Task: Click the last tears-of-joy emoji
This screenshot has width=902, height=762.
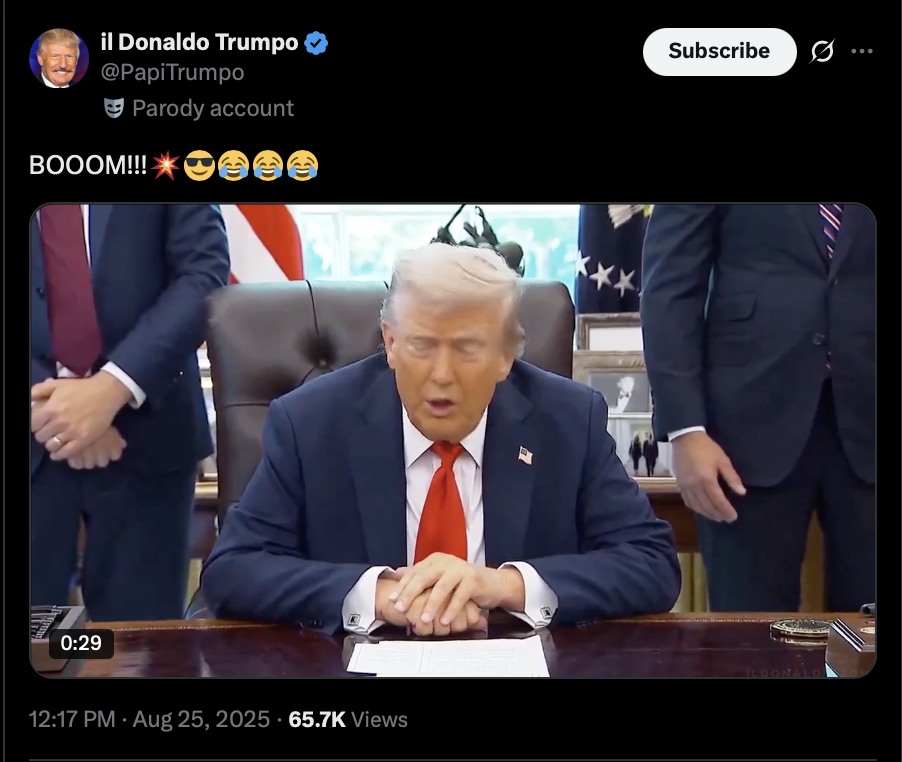Action: pyautogui.click(x=303, y=166)
